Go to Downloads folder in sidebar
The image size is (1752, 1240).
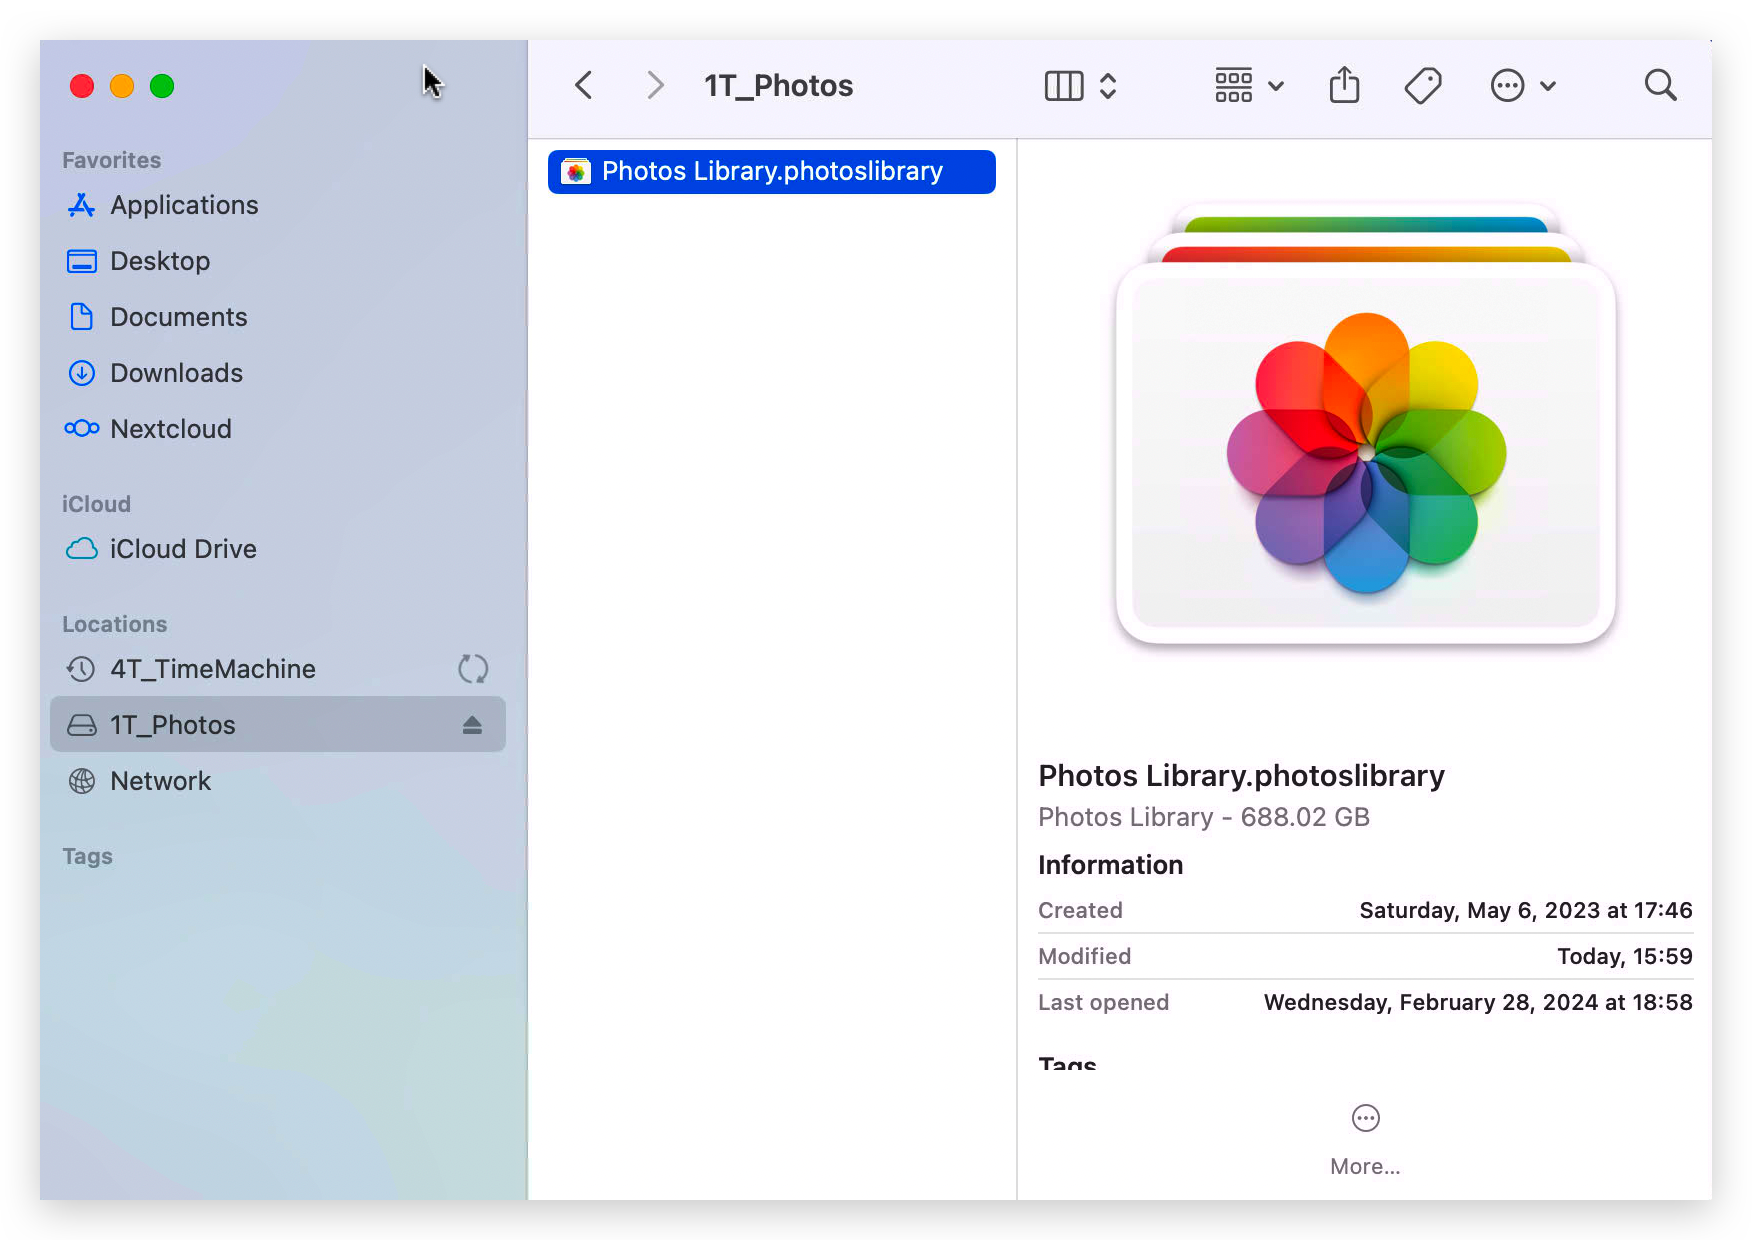(176, 373)
